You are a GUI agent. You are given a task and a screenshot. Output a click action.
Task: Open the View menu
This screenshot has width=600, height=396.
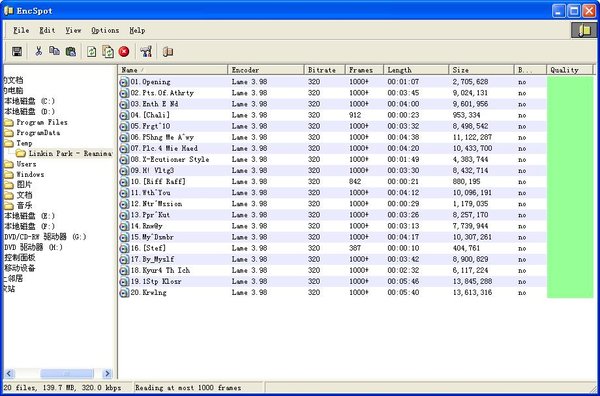pos(73,30)
